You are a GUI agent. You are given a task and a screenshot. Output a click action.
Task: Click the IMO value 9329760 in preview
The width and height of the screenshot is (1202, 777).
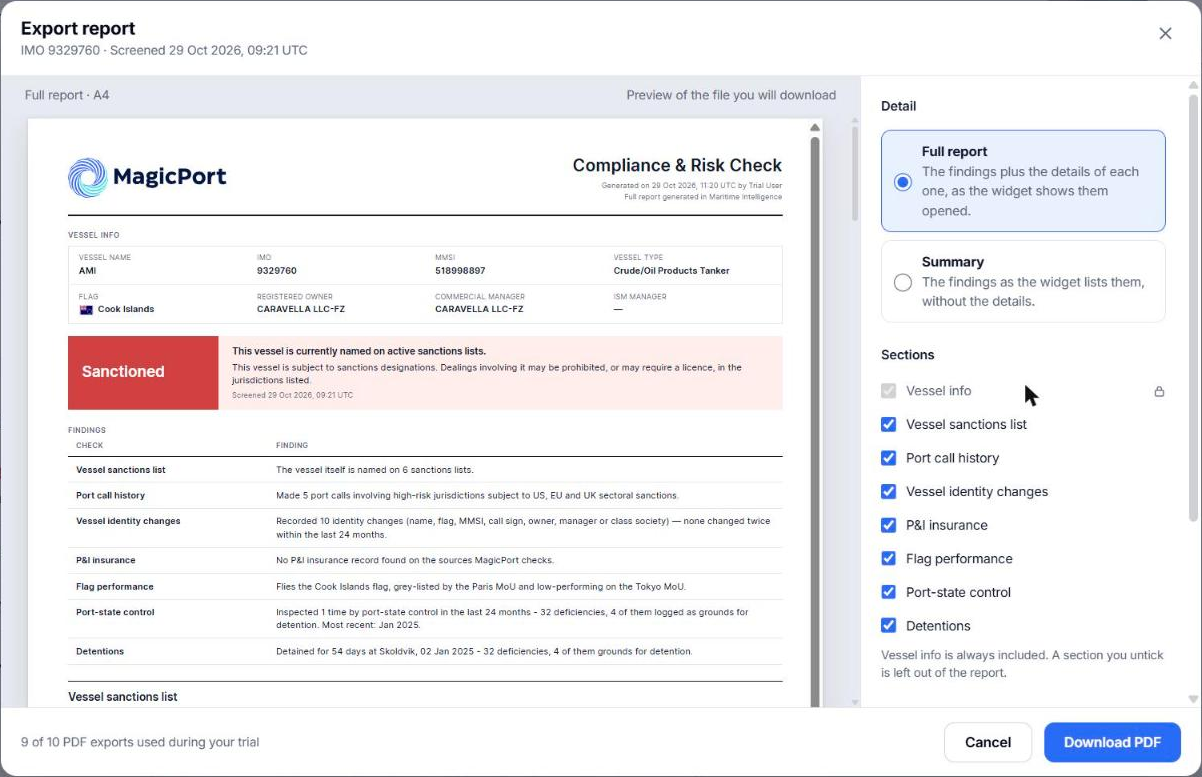(x=277, y=271)
